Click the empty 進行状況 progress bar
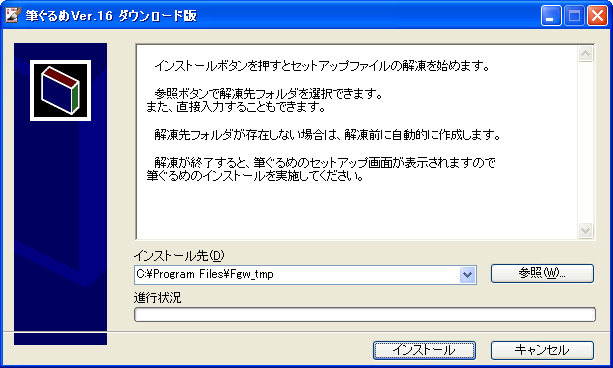 point(365,314)
